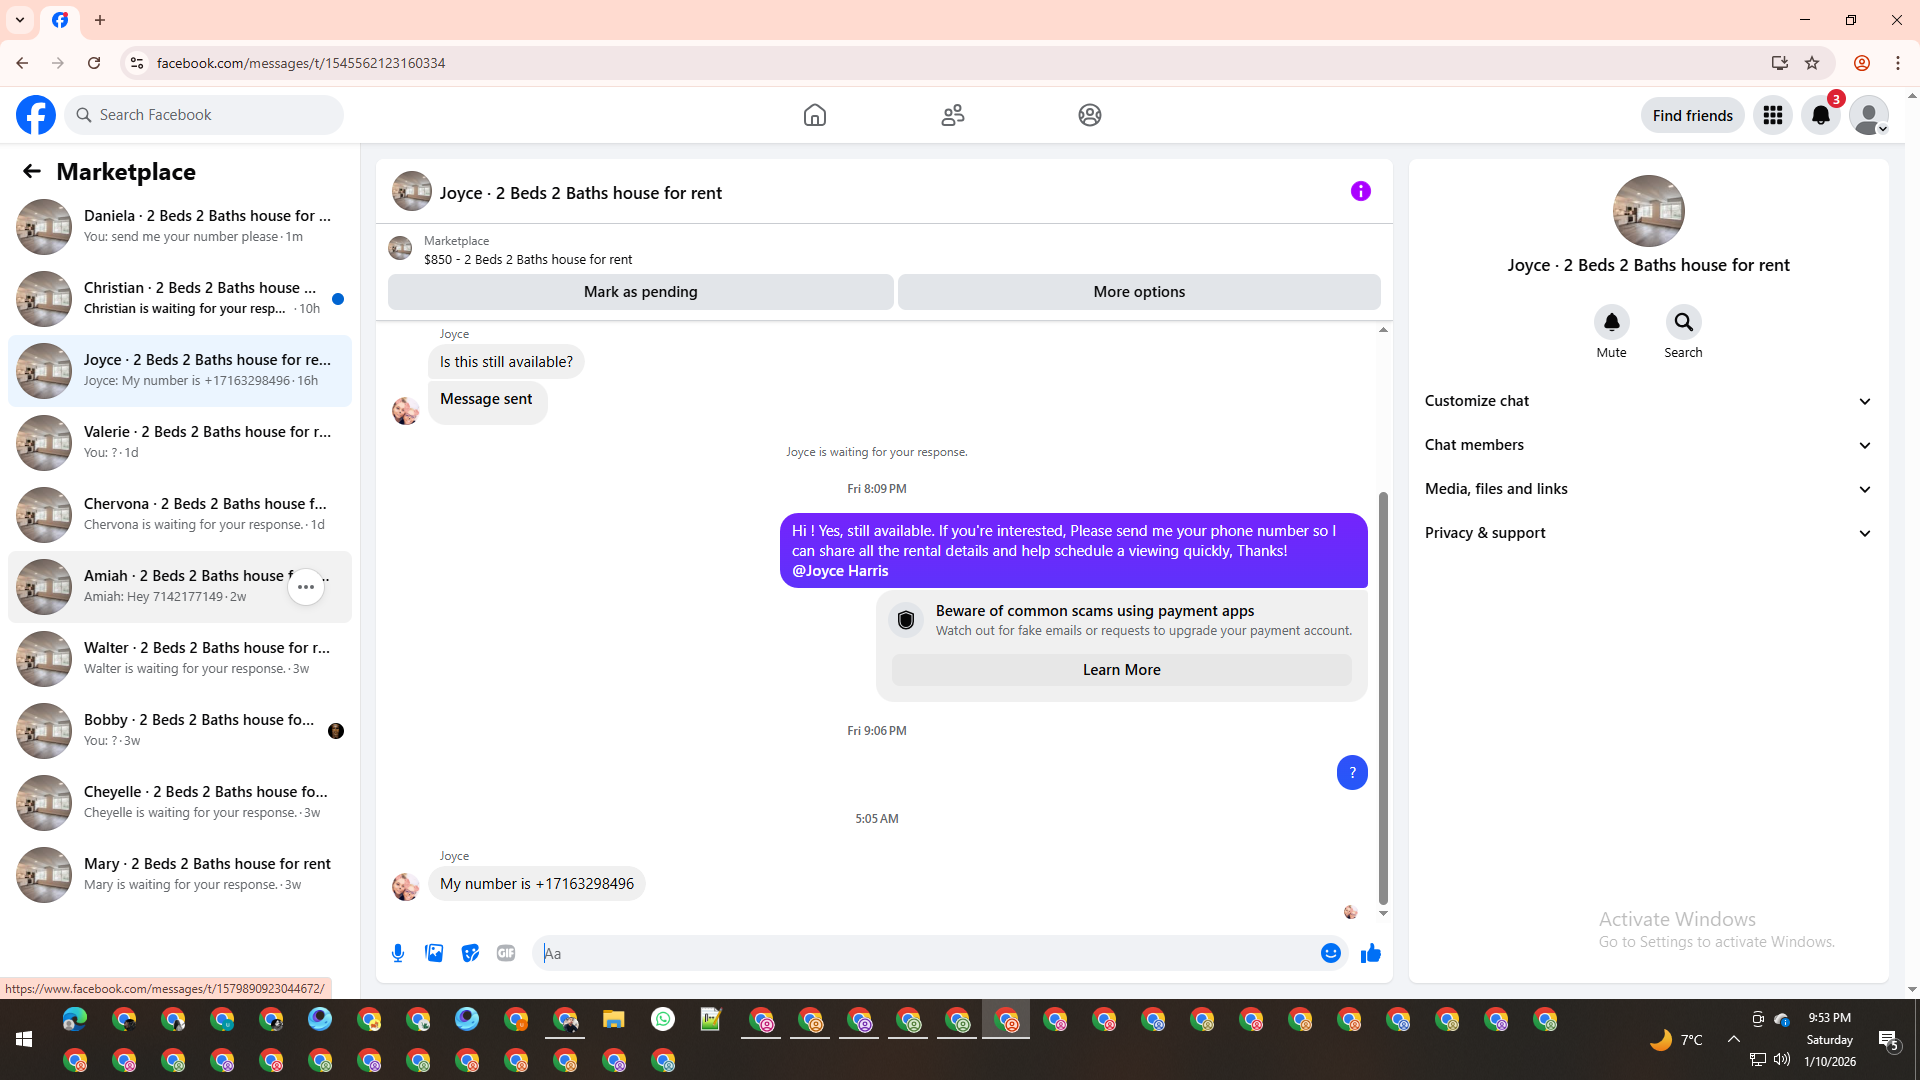Expand Privacy & support section

tap(1648, 533)
